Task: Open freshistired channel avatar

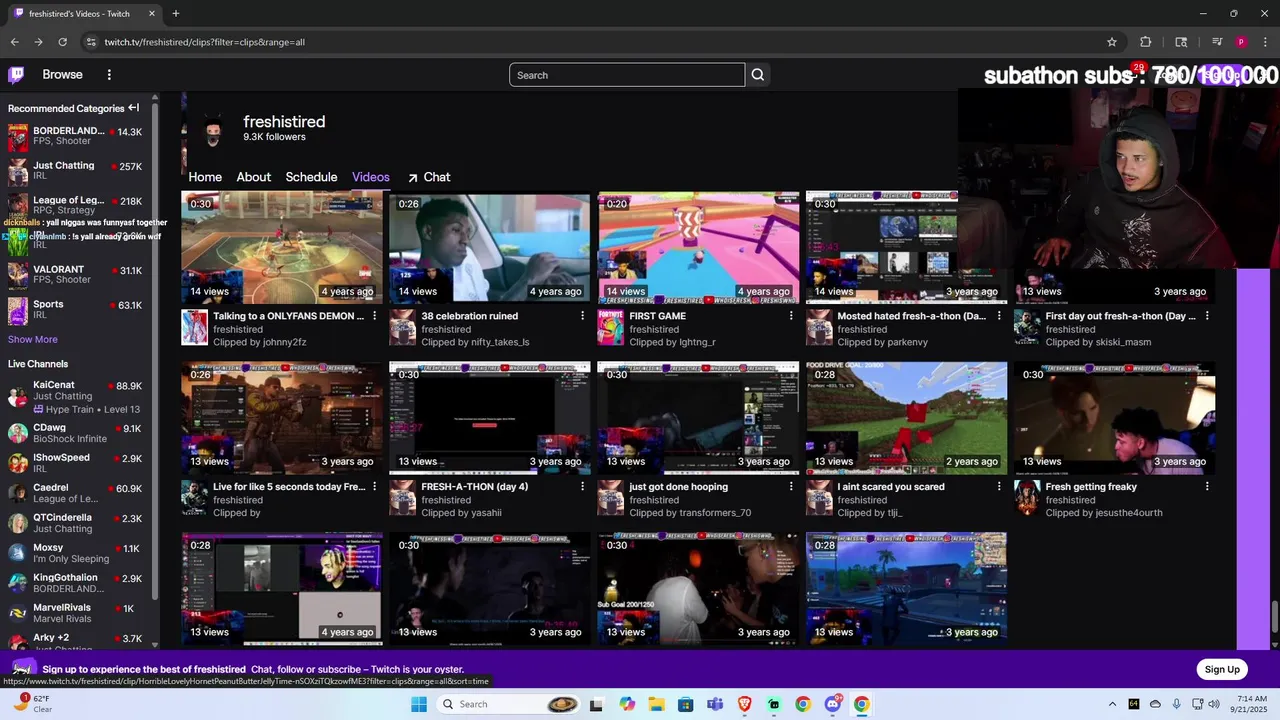Action: tap(213, 131)
